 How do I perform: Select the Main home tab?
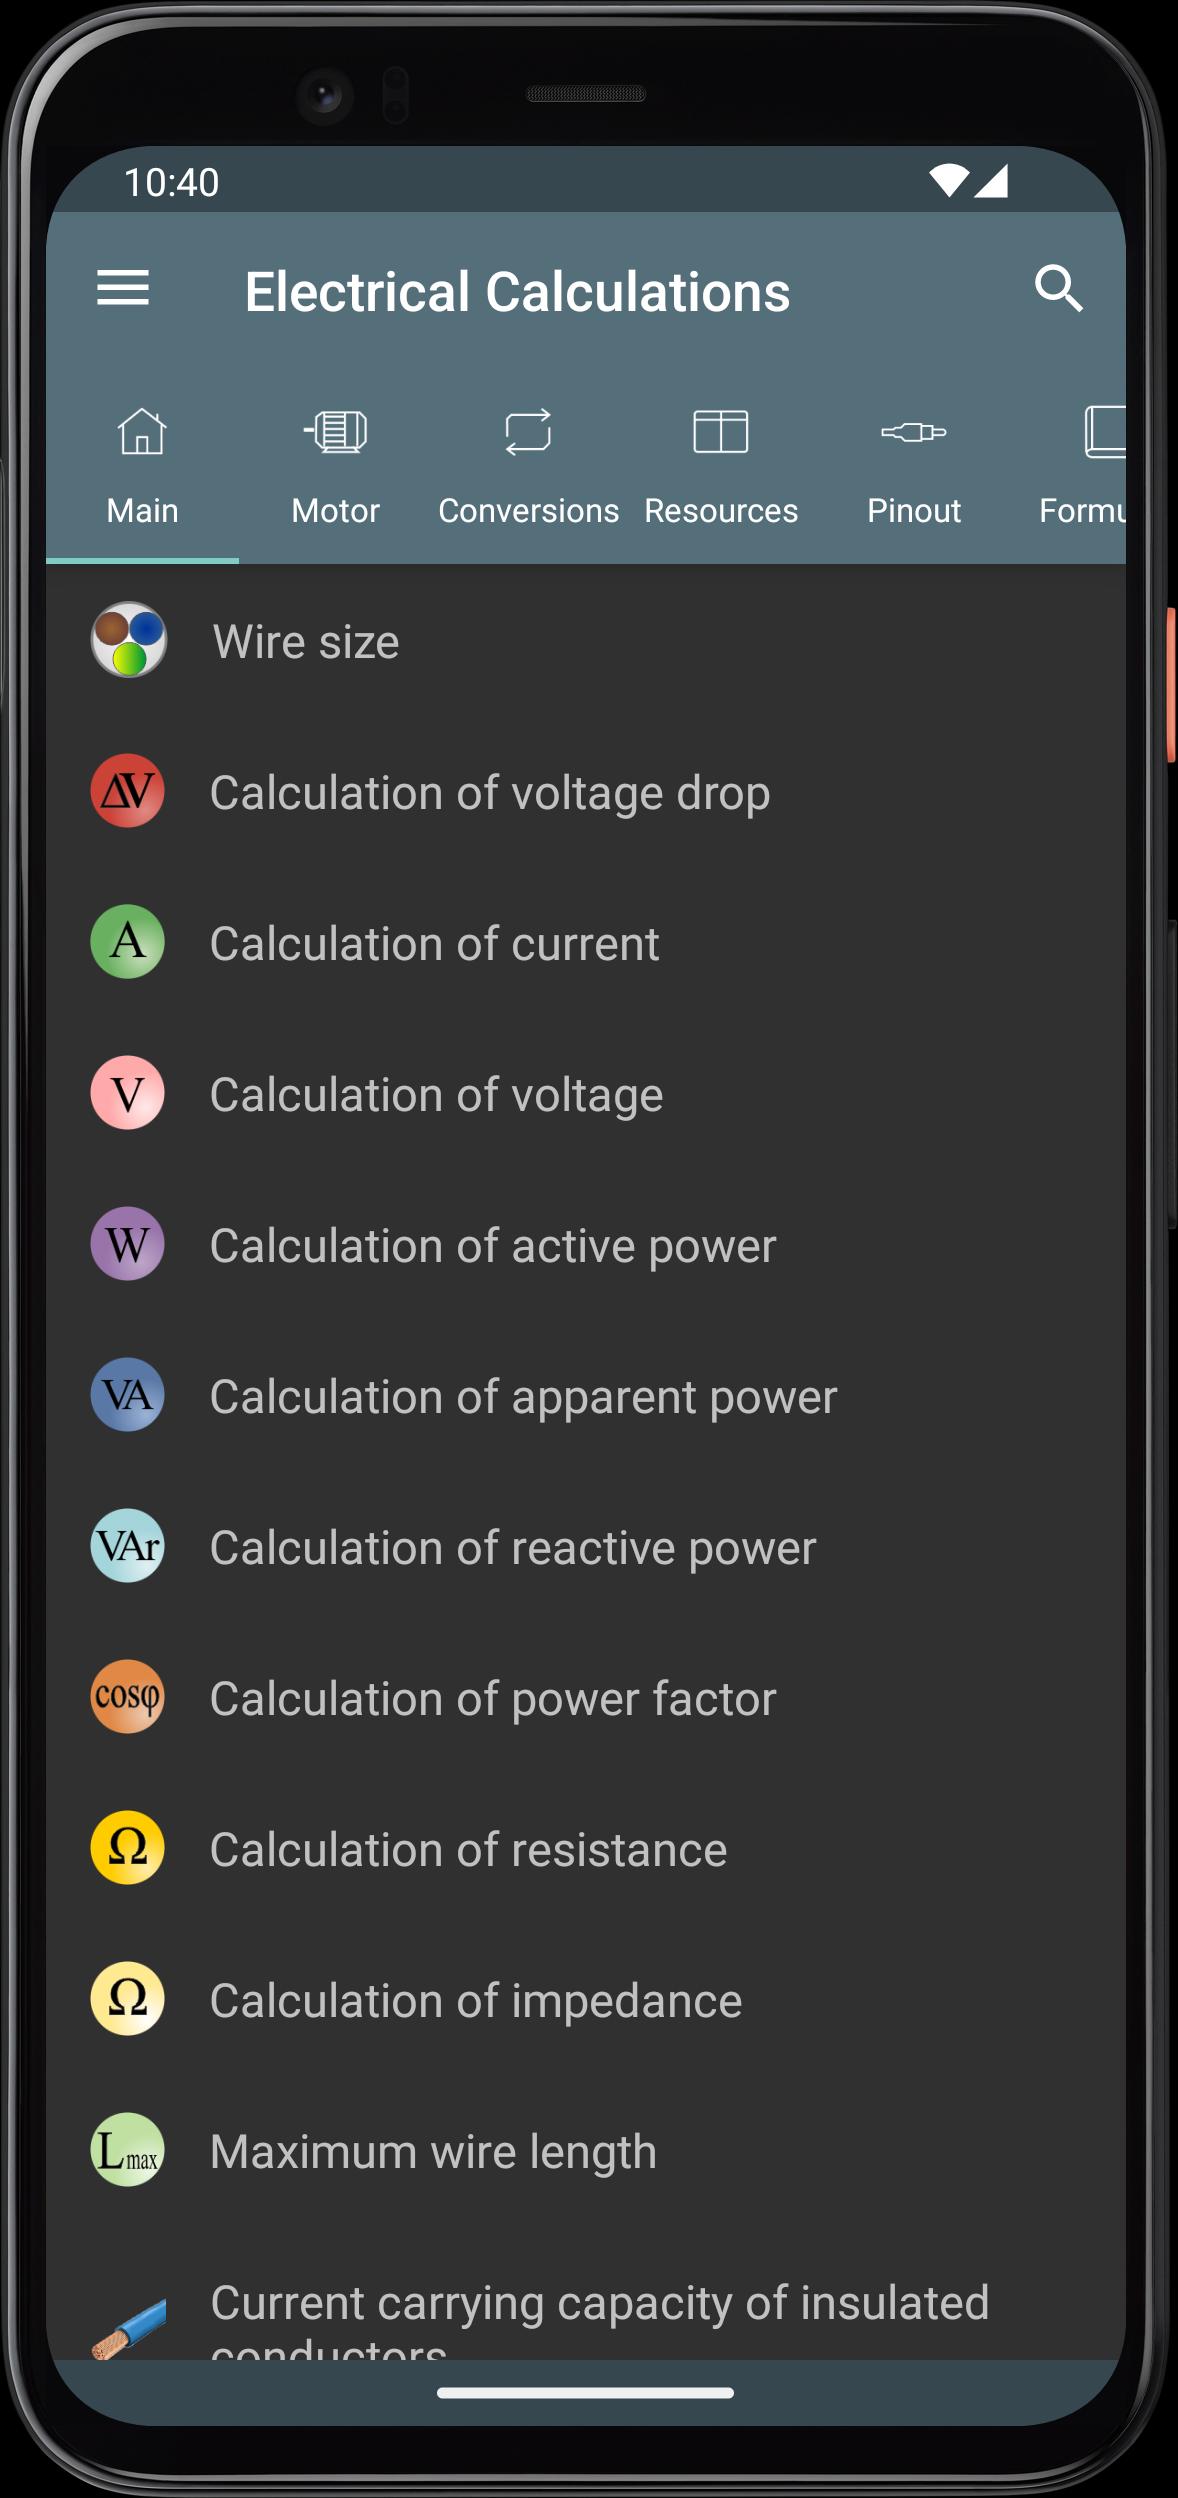coord(142,466)
